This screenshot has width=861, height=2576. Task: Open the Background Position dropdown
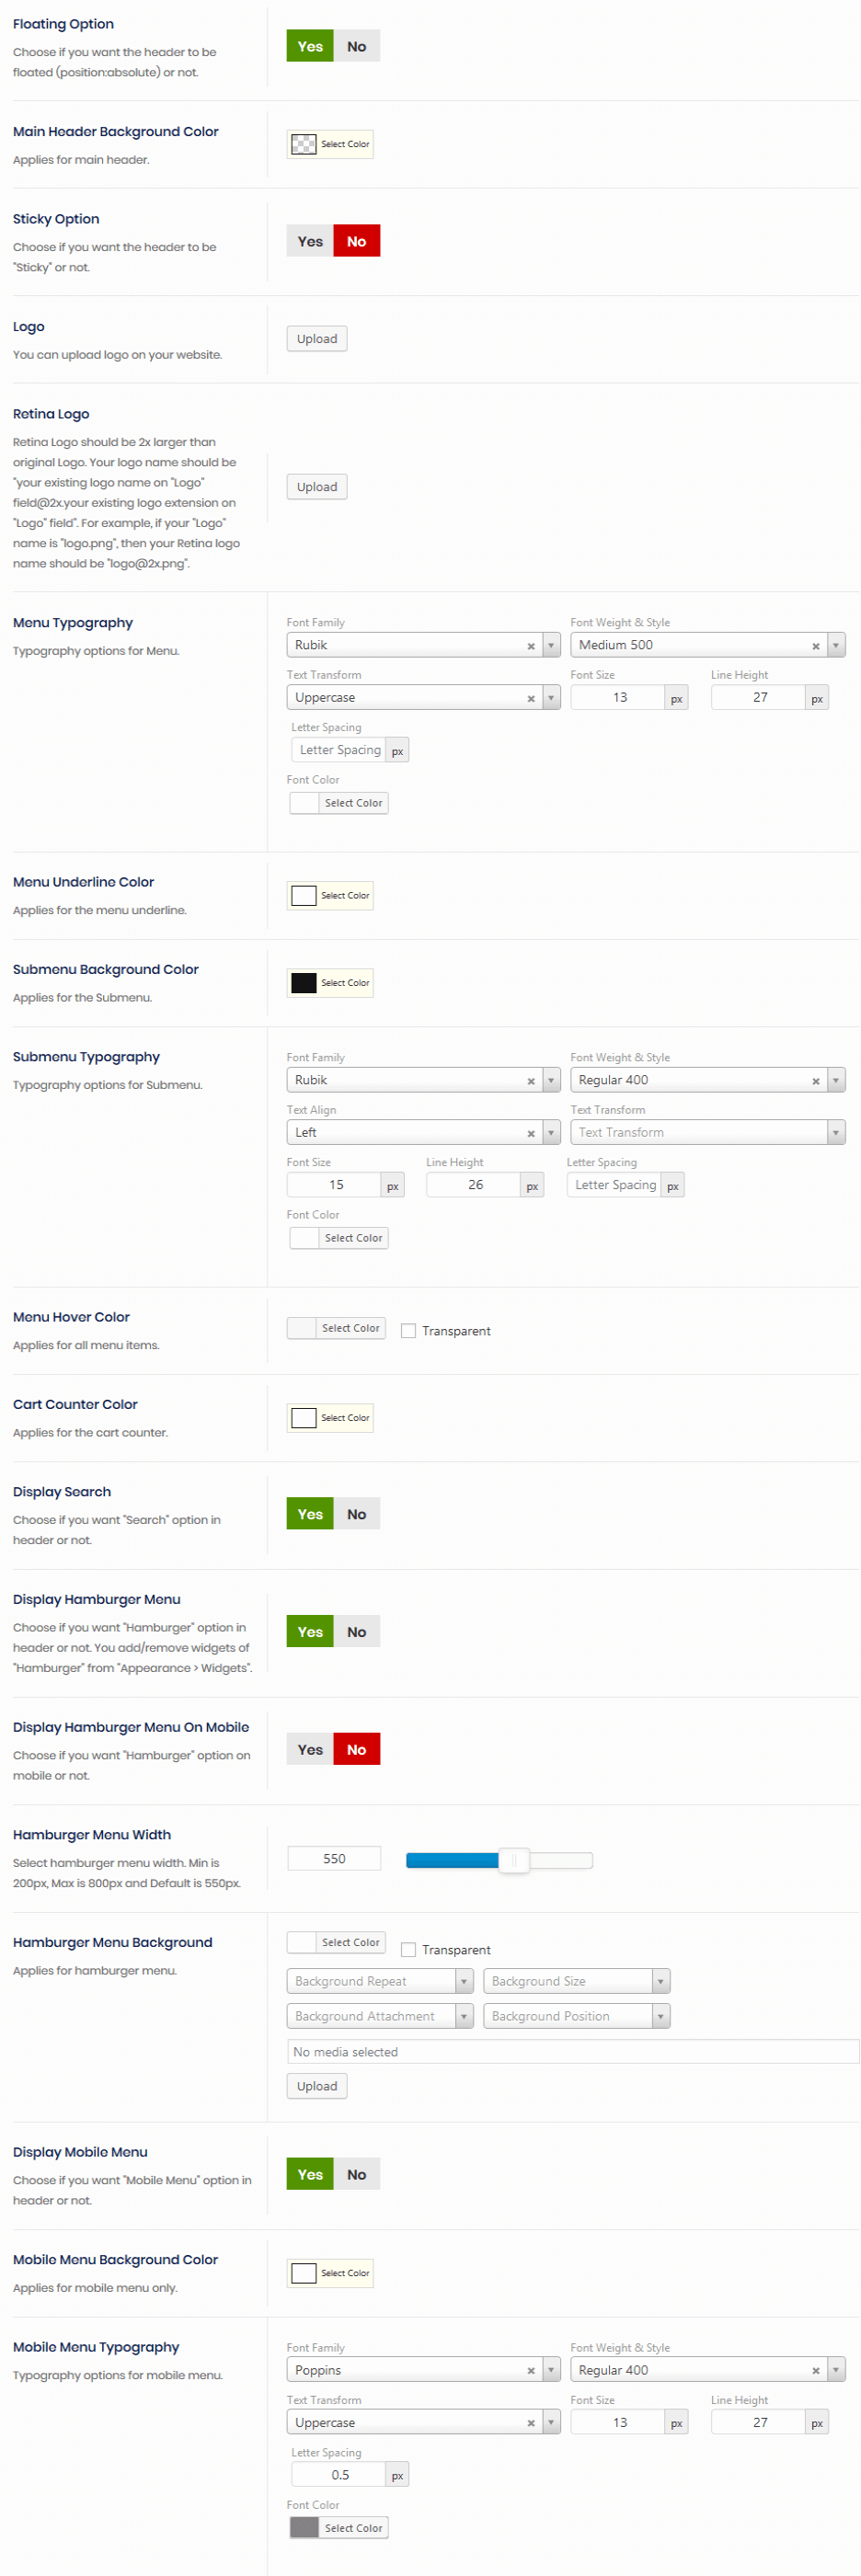(x=576, y=2016)
